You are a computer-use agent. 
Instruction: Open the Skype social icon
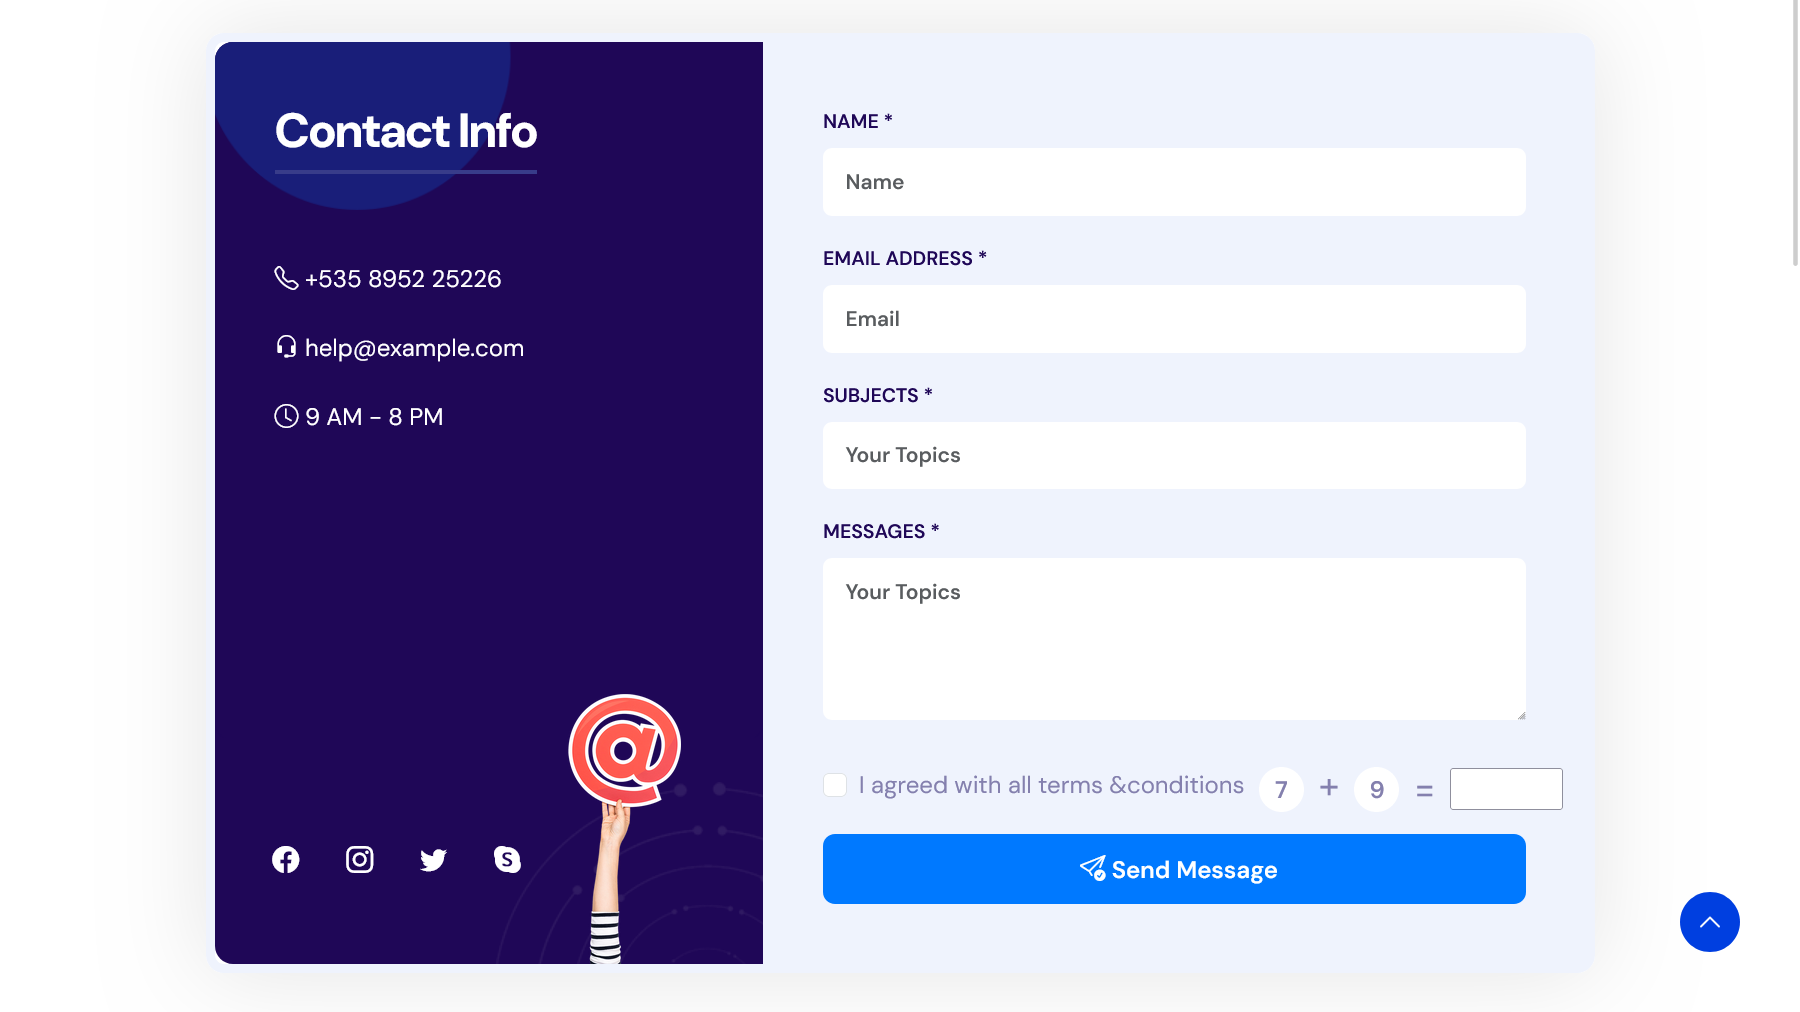507,859
